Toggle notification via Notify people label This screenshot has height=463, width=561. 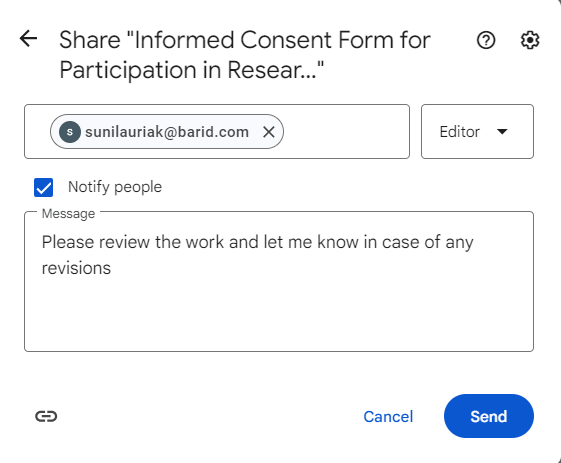[115, 187]
